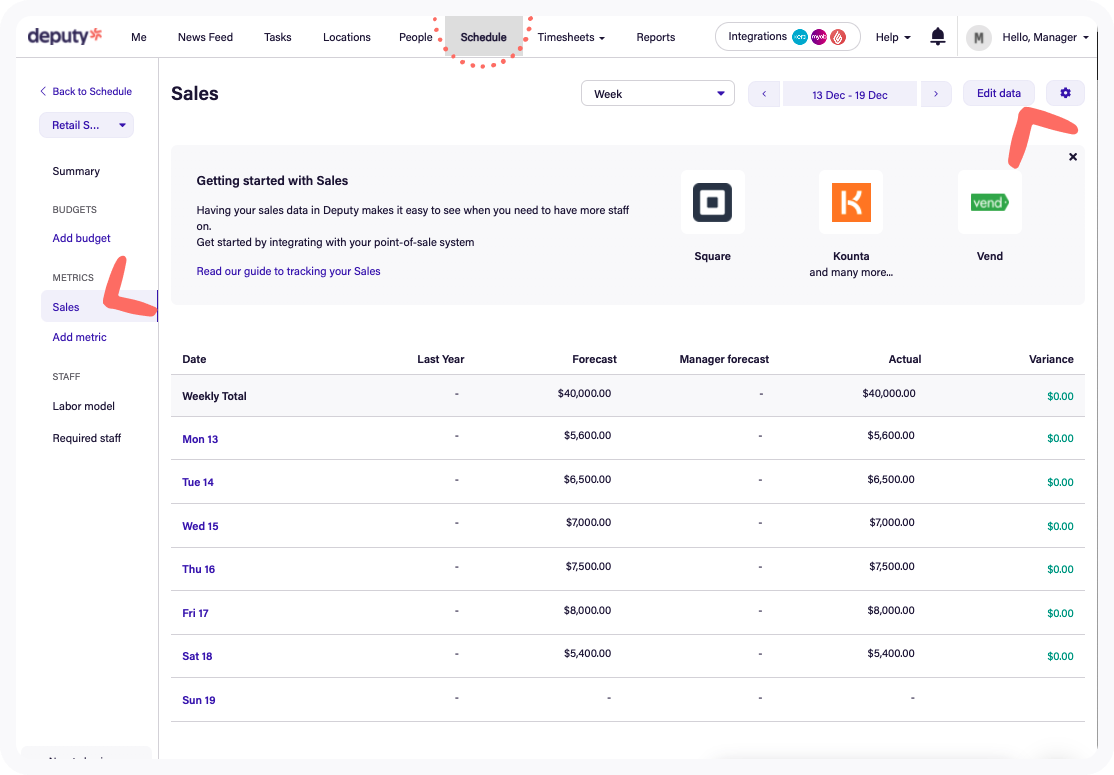Open the Week period dropdown
1114x775 pixels.
click(658, 94)
